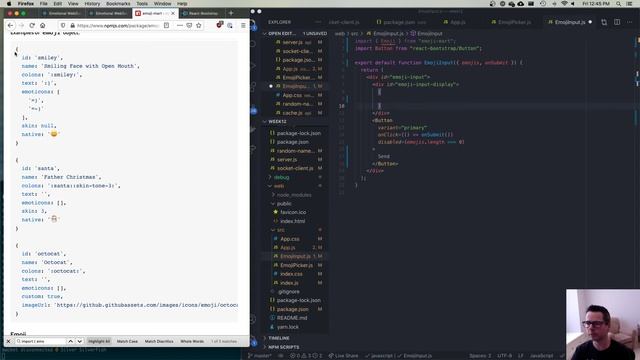
Task: Open VS Code editor more actions ellipsis
Action: coord(630,22)
